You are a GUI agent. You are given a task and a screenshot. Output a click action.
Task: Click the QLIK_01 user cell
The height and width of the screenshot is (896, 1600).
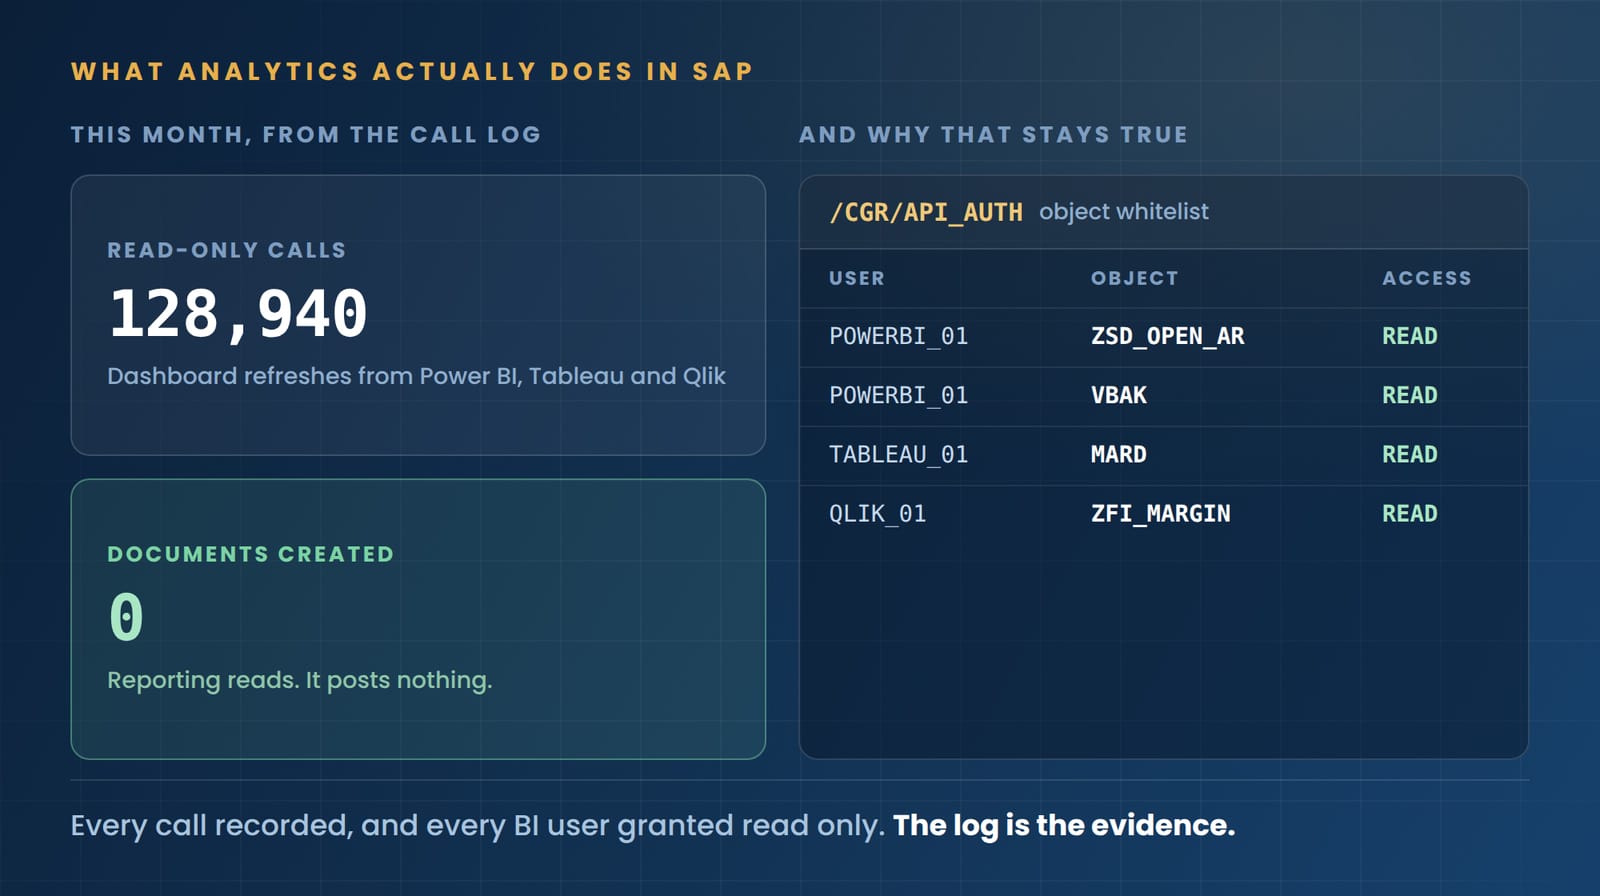pos(878,514)
